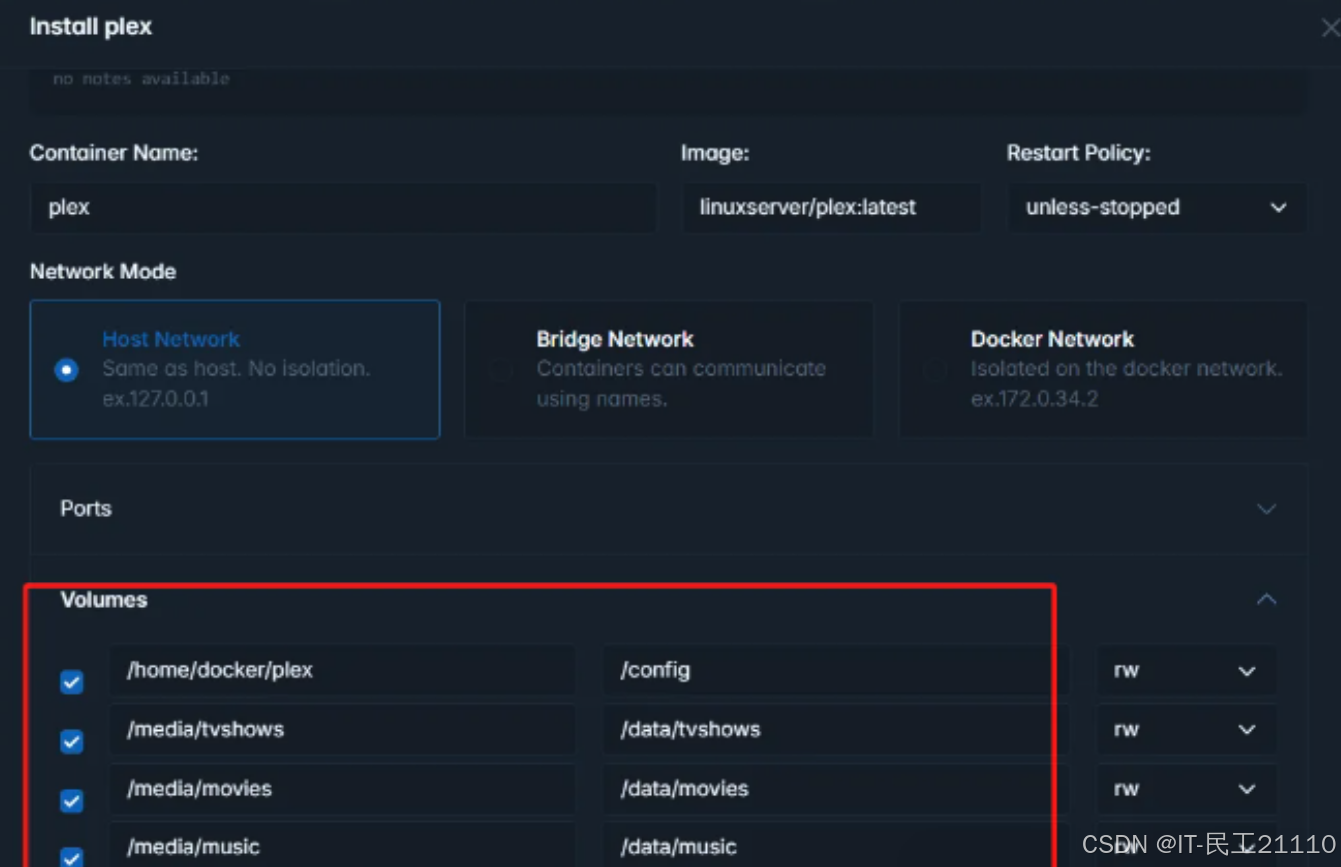The height and width of the screenshot is (867, 1341).
Task: Uncheck the /home/docker/plex volume checkbox
Action: (x=71, y=682)
